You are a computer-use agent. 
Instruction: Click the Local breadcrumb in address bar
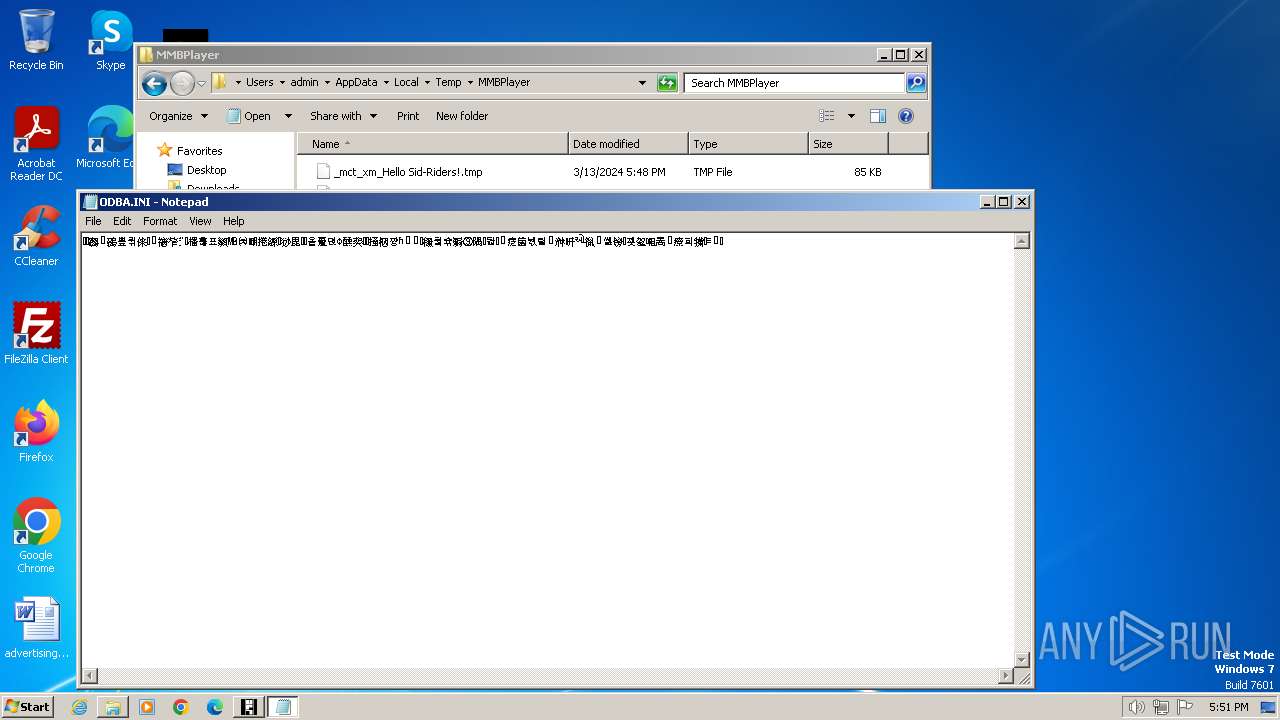(406, 83)
